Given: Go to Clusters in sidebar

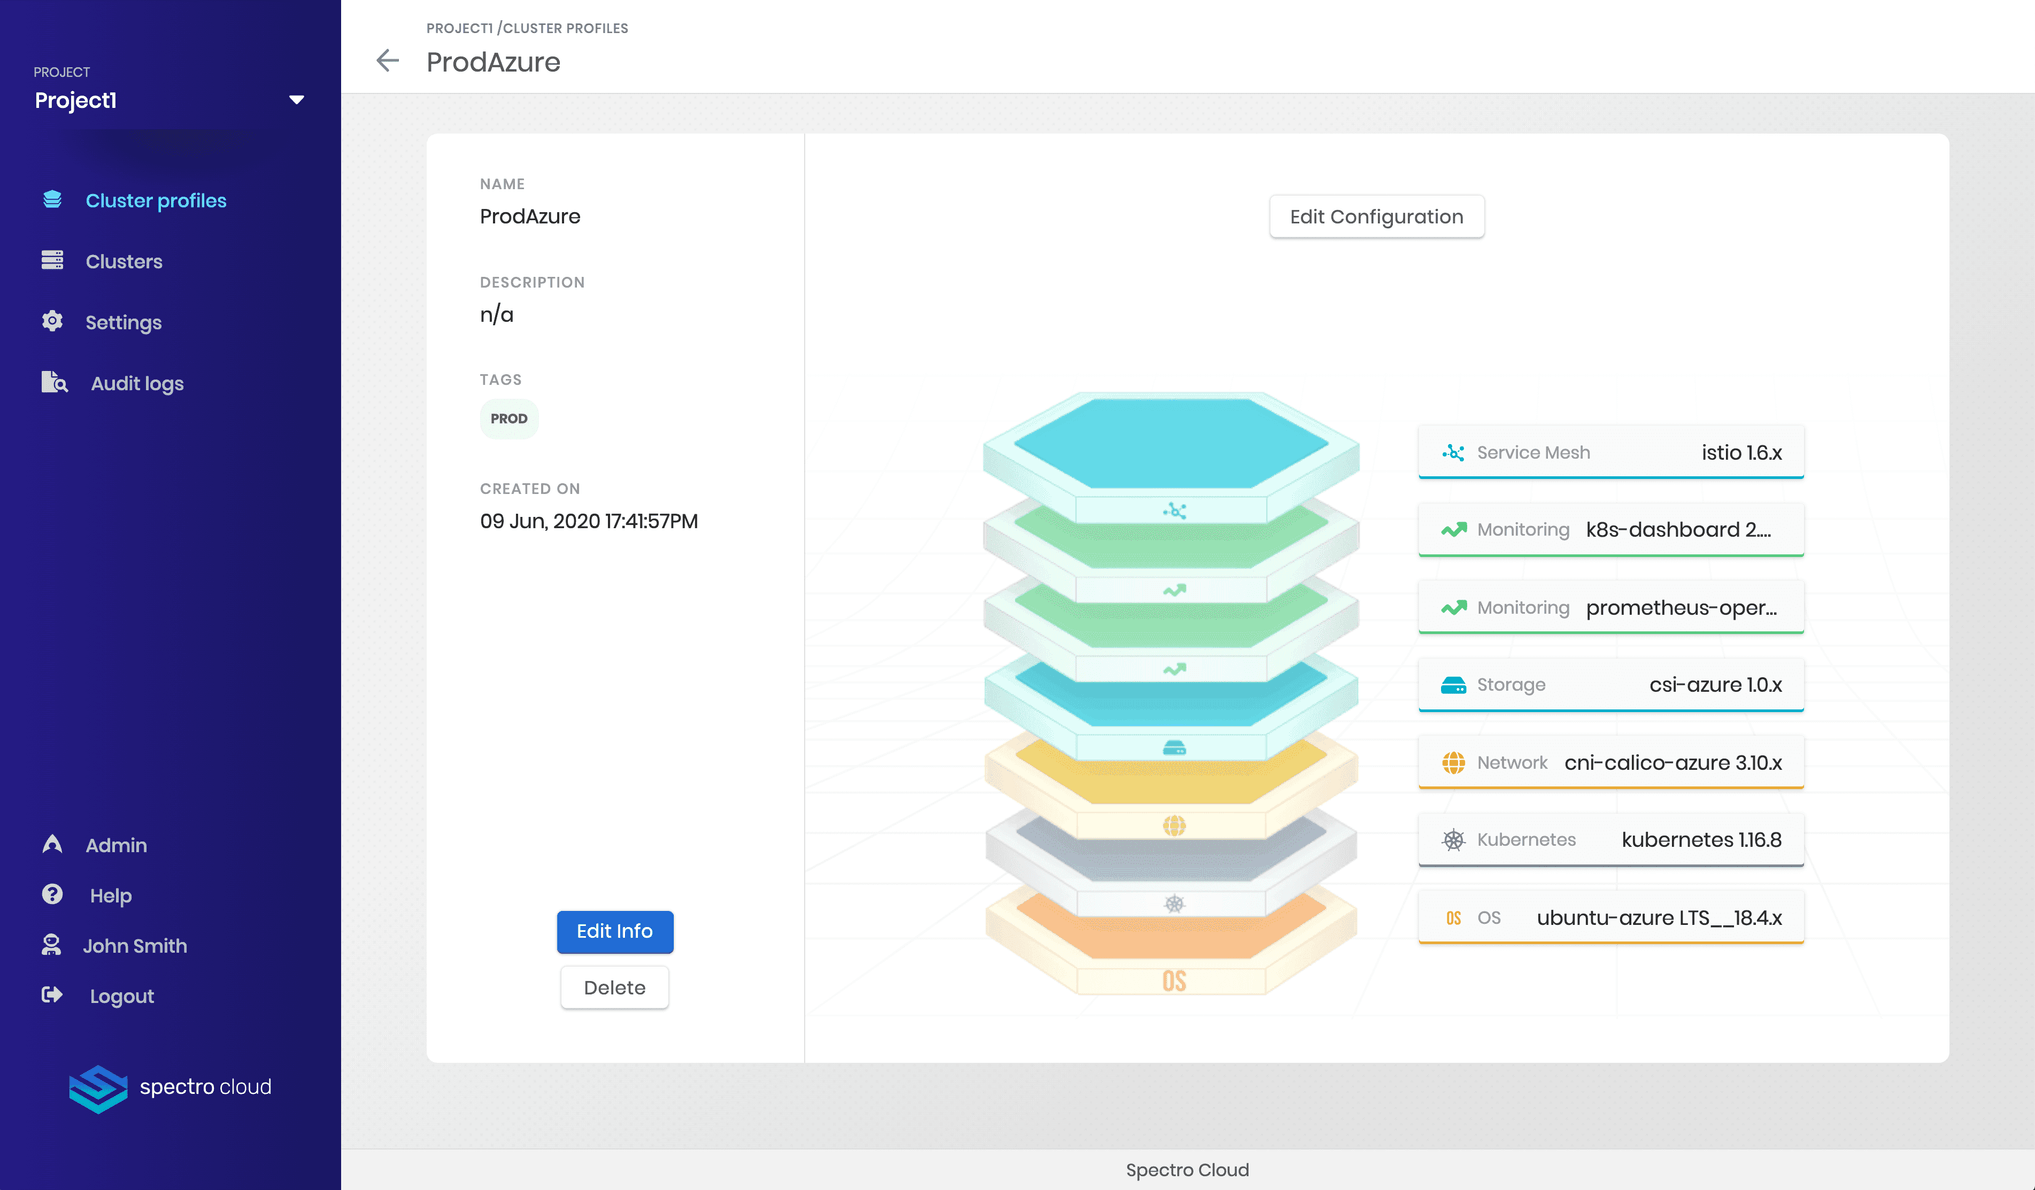Looking at the screenshot, I should pyautogui.click(x=124, y=261).
